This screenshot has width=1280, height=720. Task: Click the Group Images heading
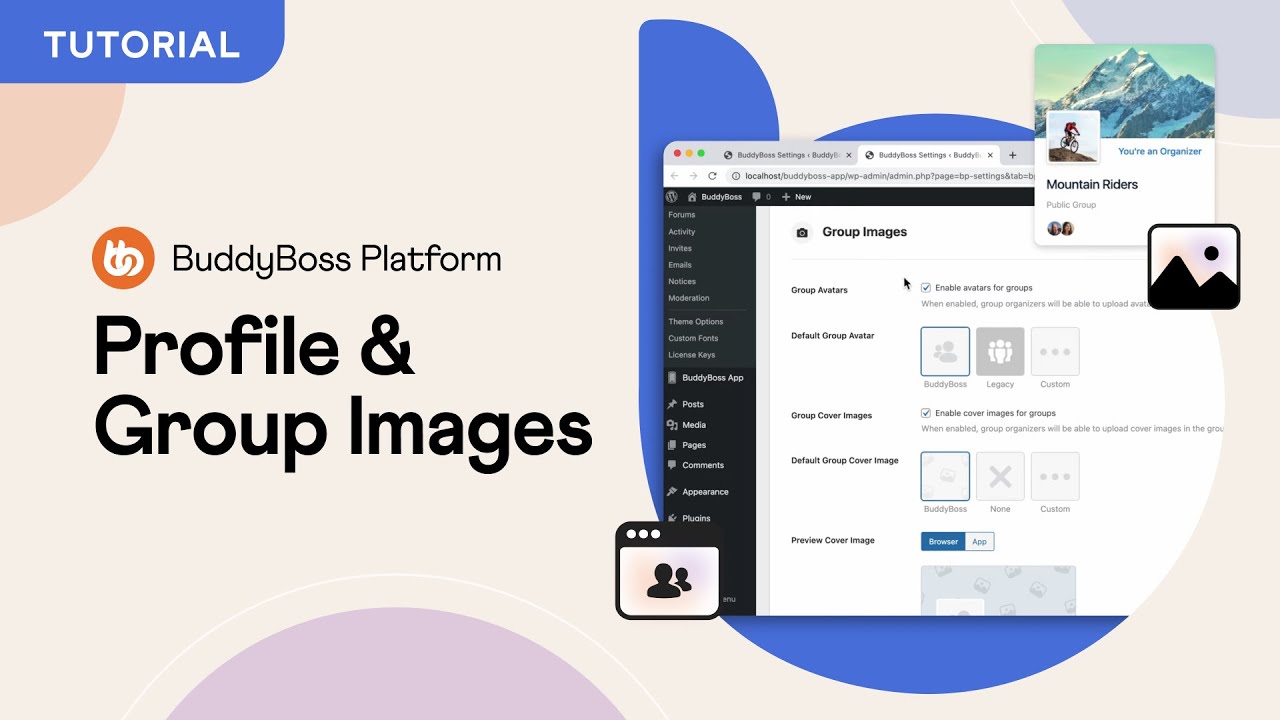click(864, 232)
